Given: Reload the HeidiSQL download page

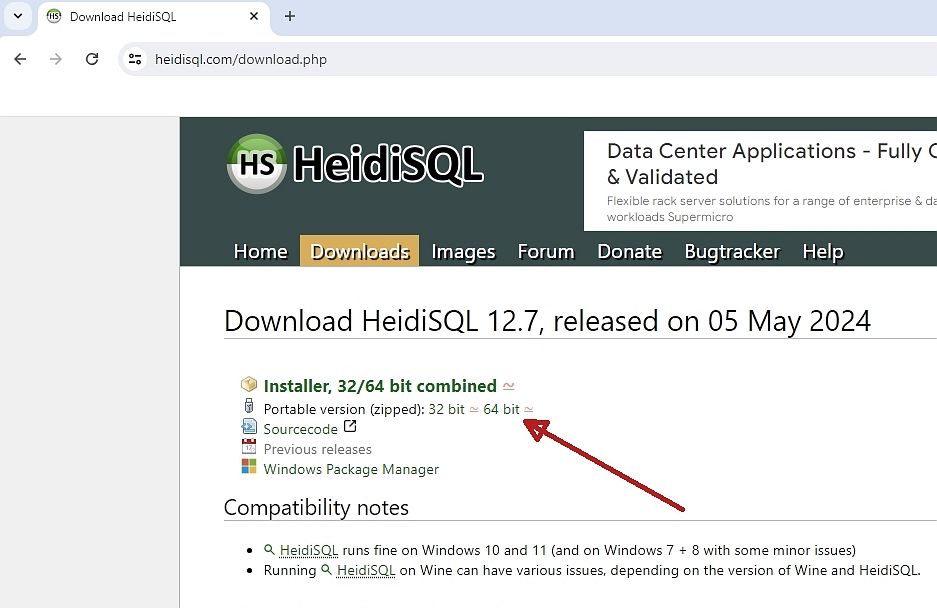Looking at the screenshot, I should point(92,59).
